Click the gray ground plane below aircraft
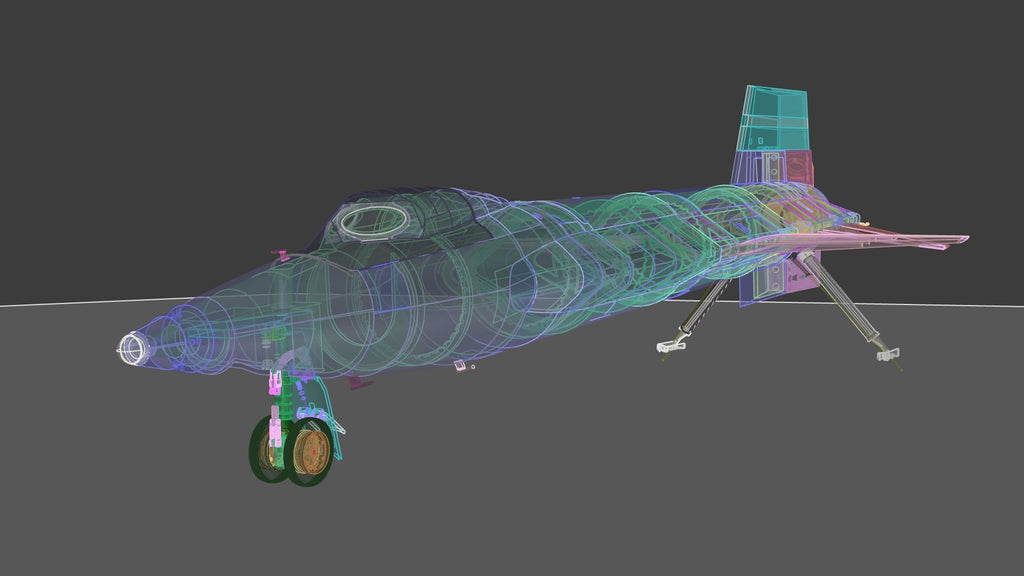The width and height of the screenshot is (1024, 576). (550, 480)
